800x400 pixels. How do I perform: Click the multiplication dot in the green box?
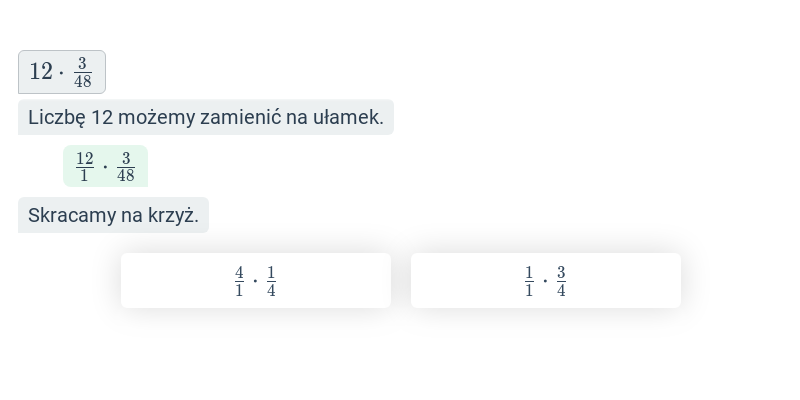pos(105,167)
